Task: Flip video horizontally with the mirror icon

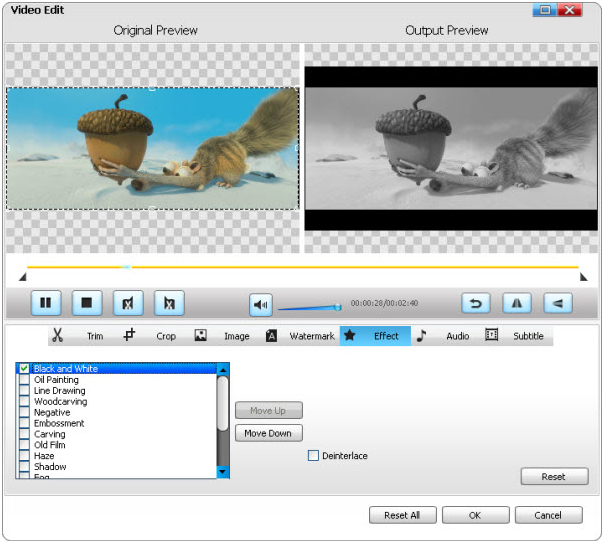Action: [517, 303]
